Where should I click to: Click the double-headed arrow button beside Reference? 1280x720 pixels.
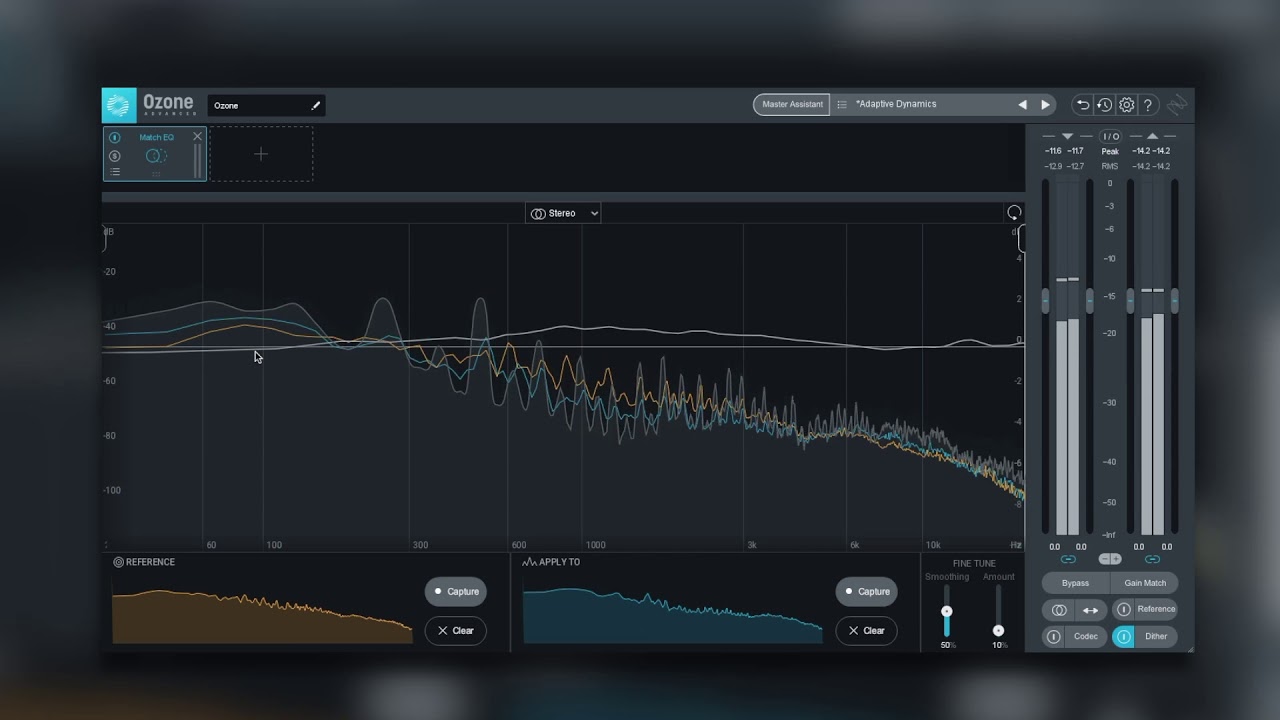point(1091,610)
